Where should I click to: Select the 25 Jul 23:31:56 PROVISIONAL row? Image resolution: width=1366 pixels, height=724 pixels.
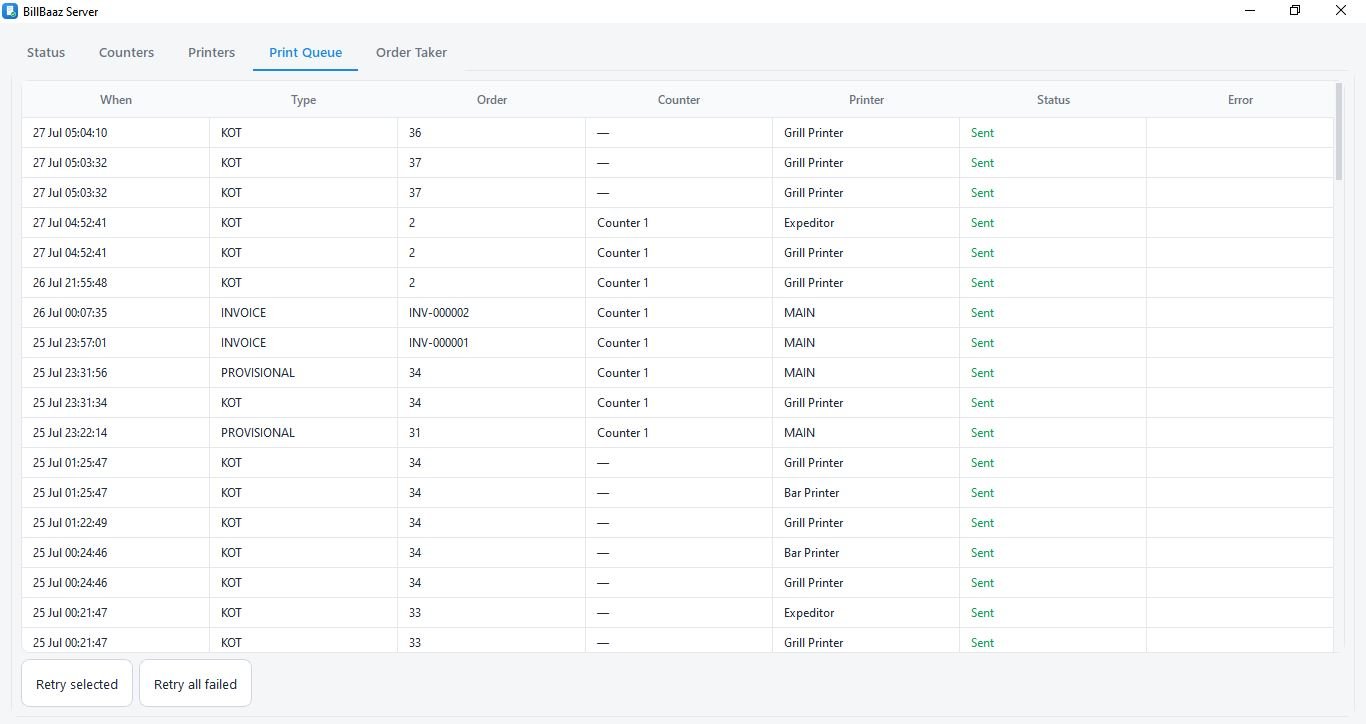(677, 373)
